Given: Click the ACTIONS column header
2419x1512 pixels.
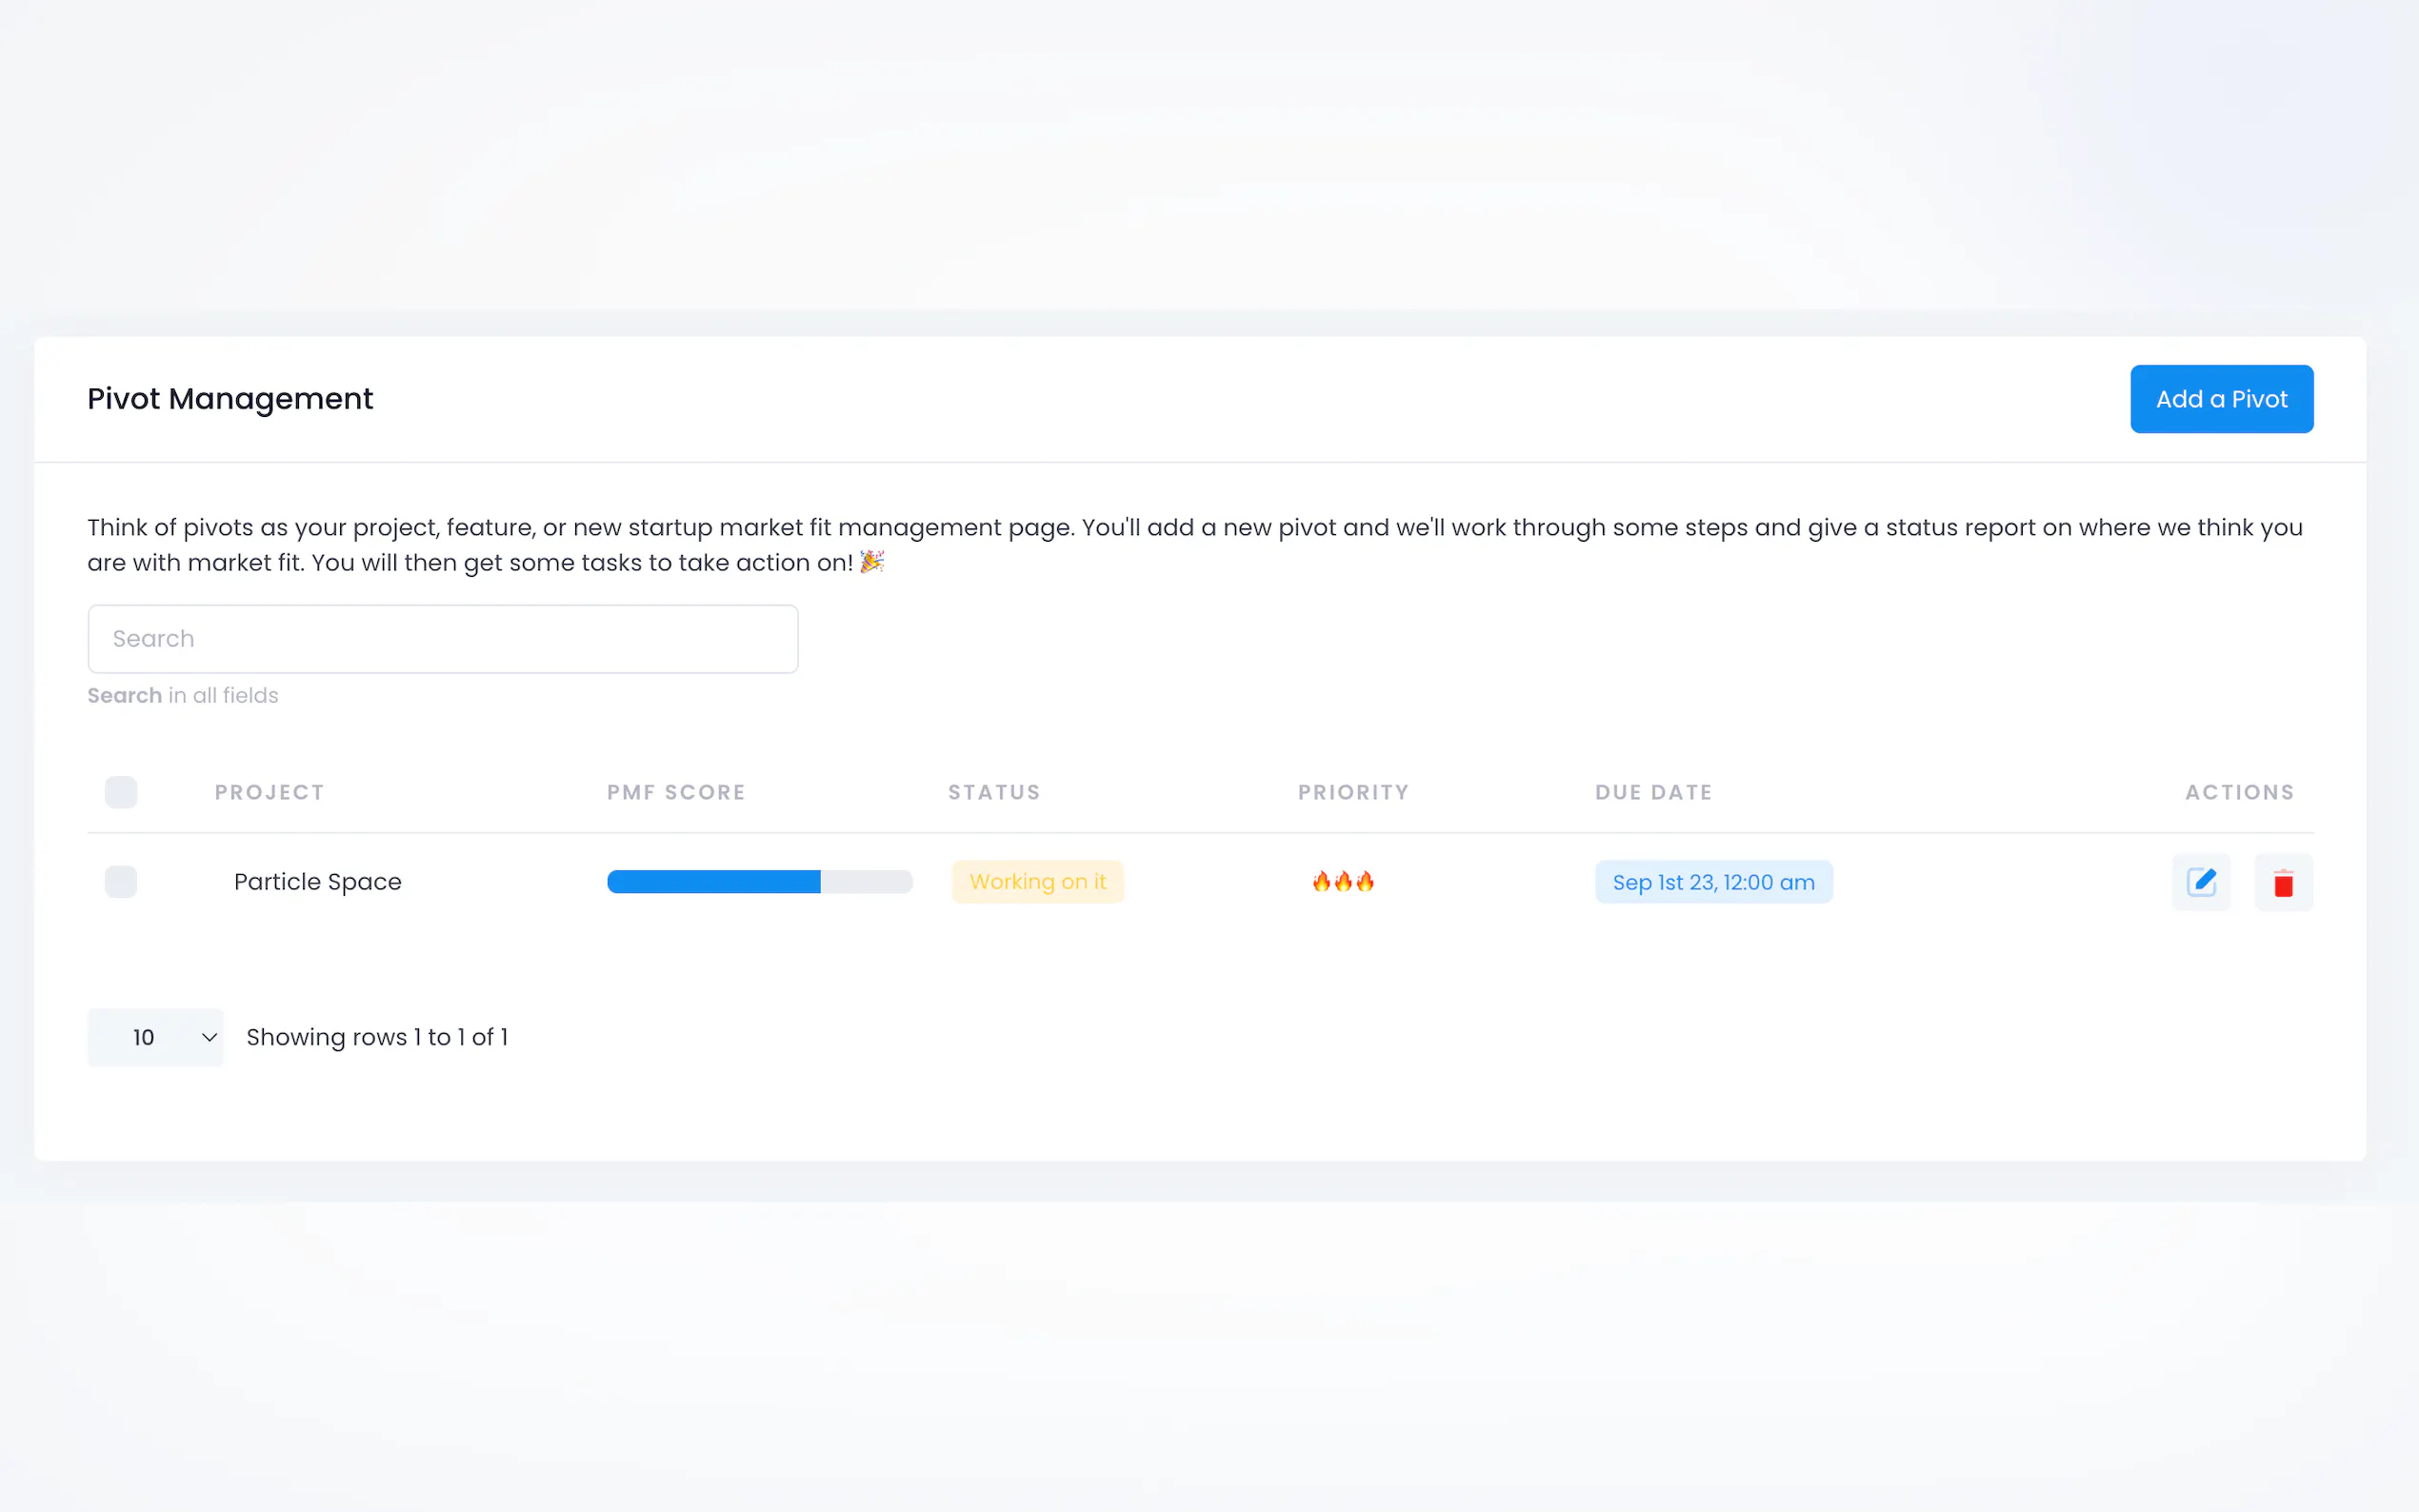Looking at the screenshot, I should click(x=2239, y=792).
